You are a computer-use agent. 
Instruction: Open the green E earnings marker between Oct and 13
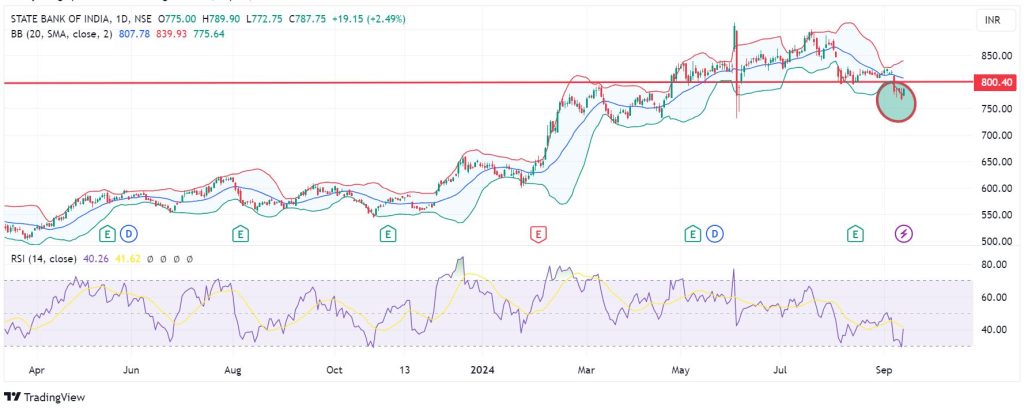coord(388,233)
